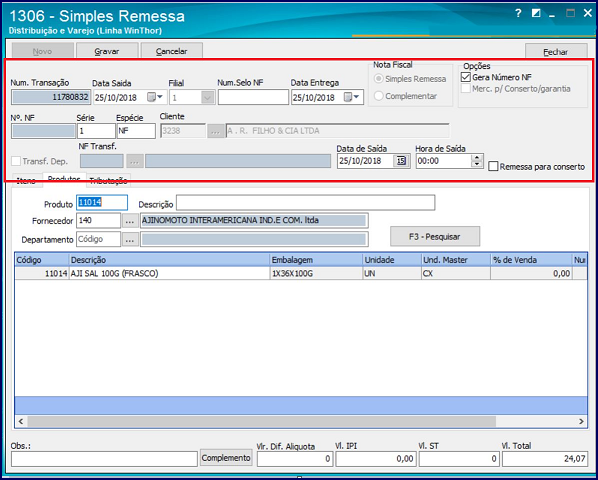
Task: Switch to the Produtos tab
Action: (64, 179)
